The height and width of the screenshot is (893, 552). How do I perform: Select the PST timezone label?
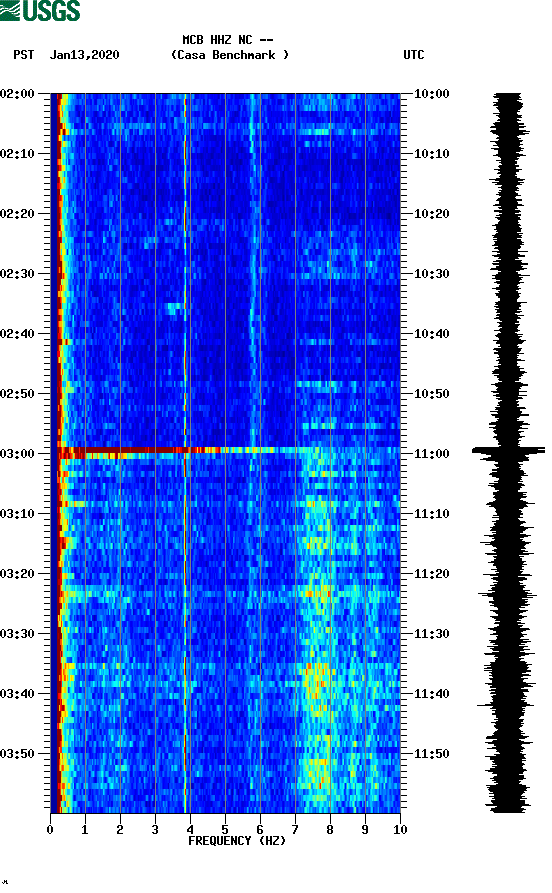[x=23, y=55]
